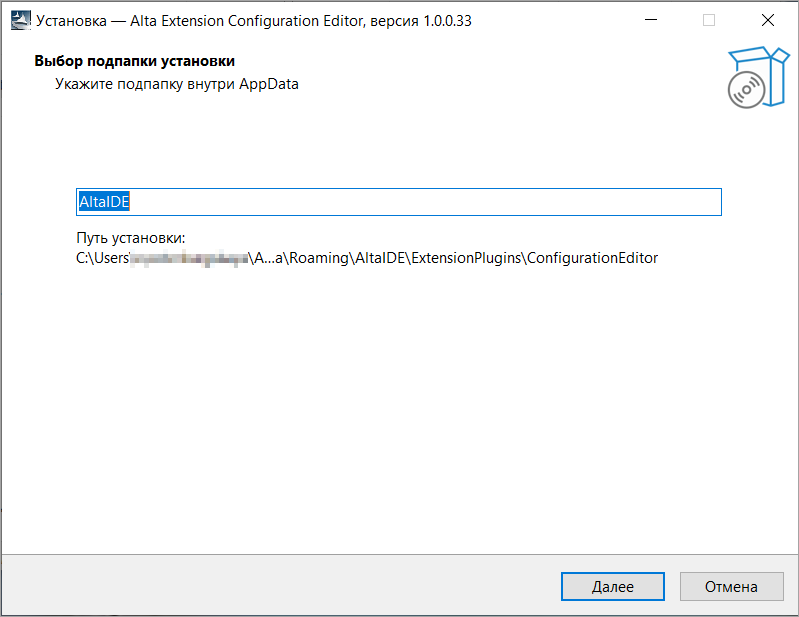This screenshot has width=799, height=617.
Task: Click the subtitle "Укажите подпапку внутри AppData"
Action: (177, 84)
